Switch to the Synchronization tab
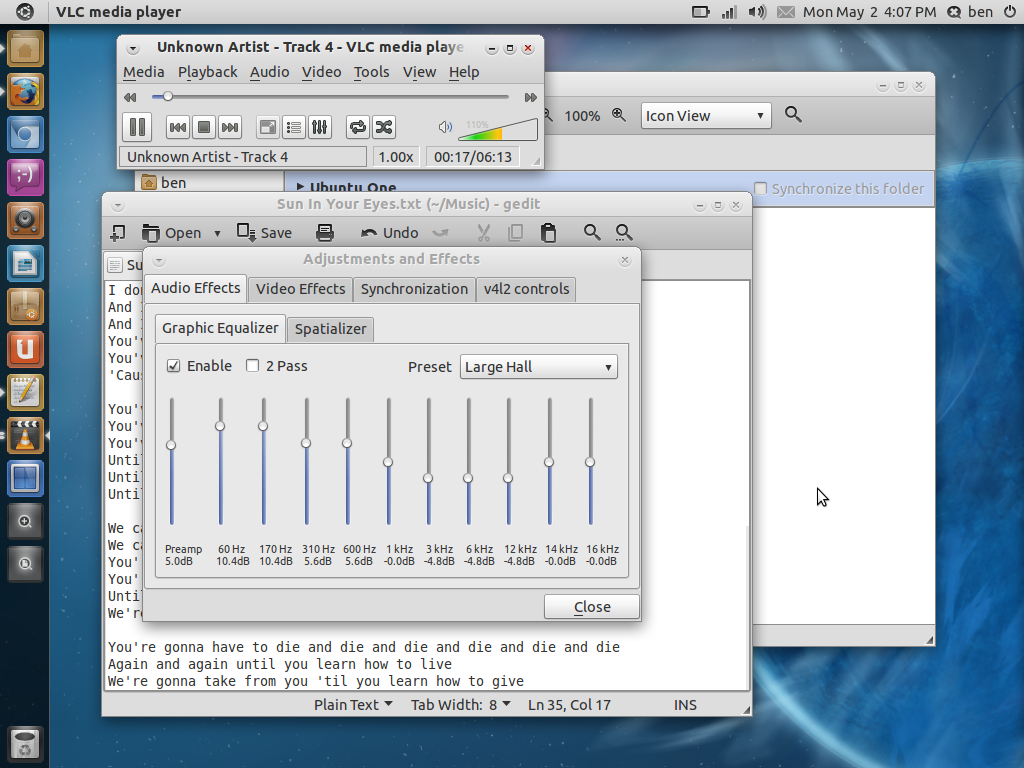1024x768 pixels. point(414,289)
